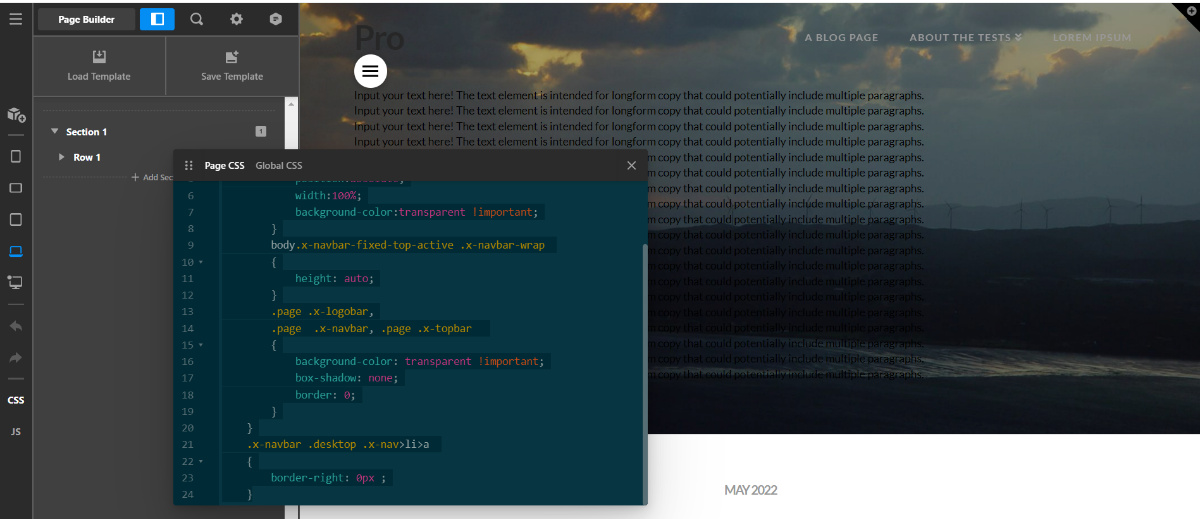Screen dimensions: 1200x519
Task: Click the Load Template button
Action: (x=99, y=66)
